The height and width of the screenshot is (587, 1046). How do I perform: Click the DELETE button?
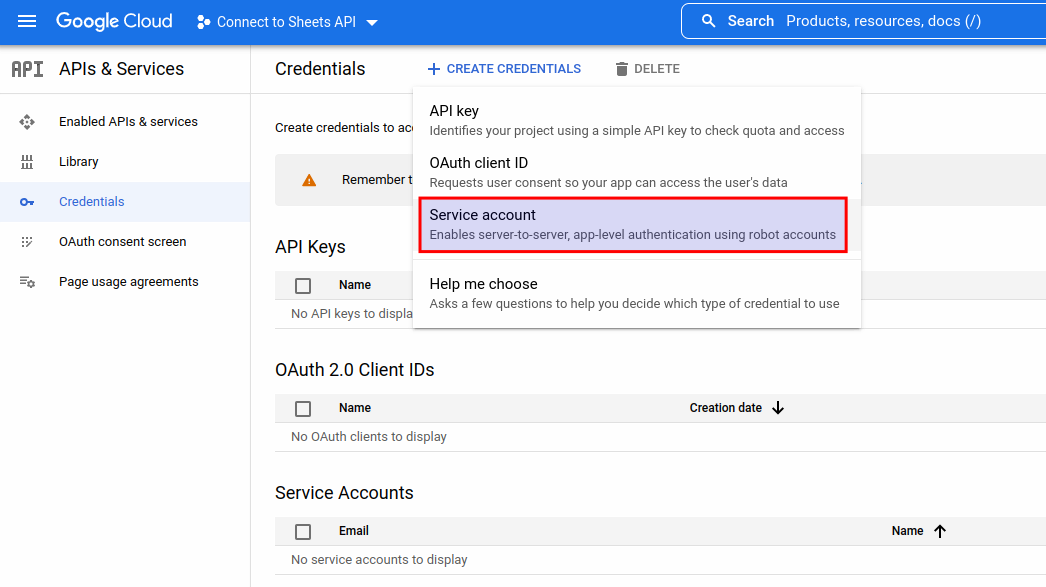(647, 68)
